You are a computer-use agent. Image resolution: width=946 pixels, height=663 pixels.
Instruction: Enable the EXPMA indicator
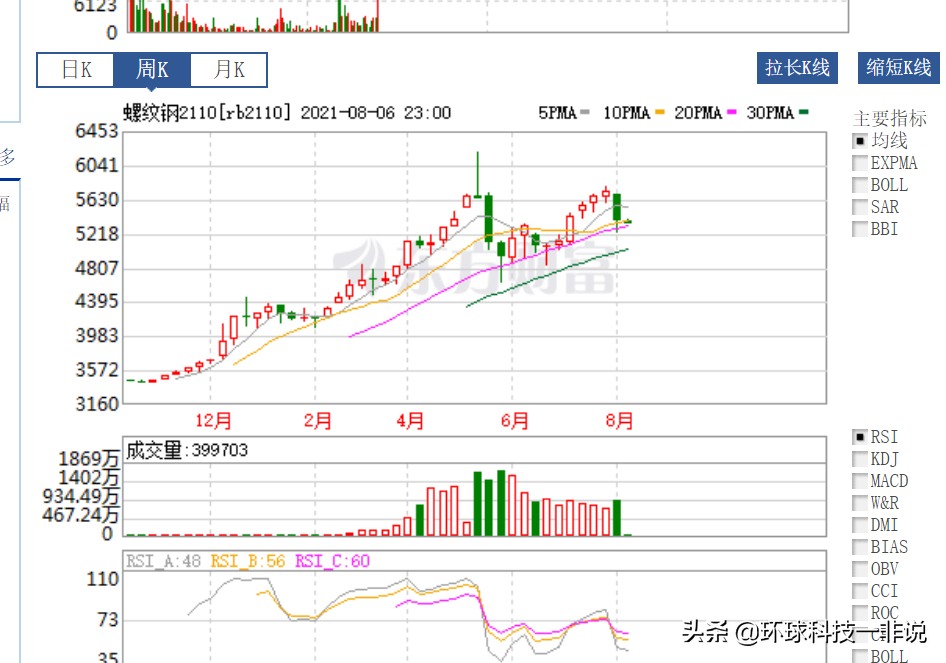(861, 163)
